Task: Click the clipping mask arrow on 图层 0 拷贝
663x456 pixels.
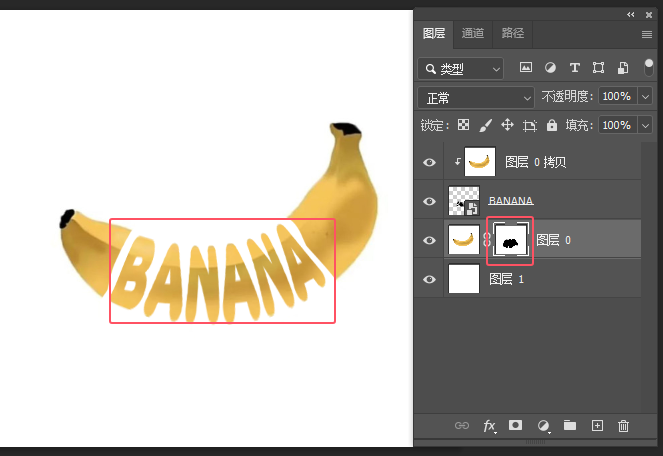Action: point(458,161)
